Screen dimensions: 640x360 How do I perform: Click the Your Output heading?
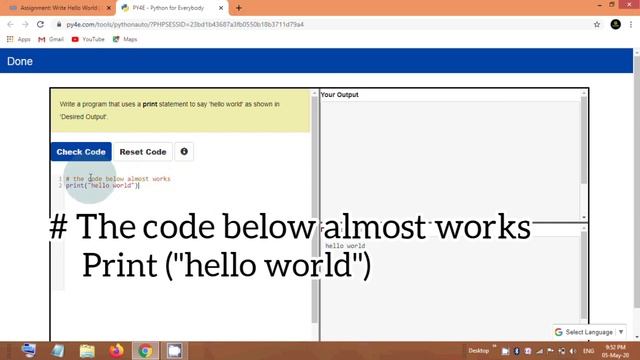[340, 95]
